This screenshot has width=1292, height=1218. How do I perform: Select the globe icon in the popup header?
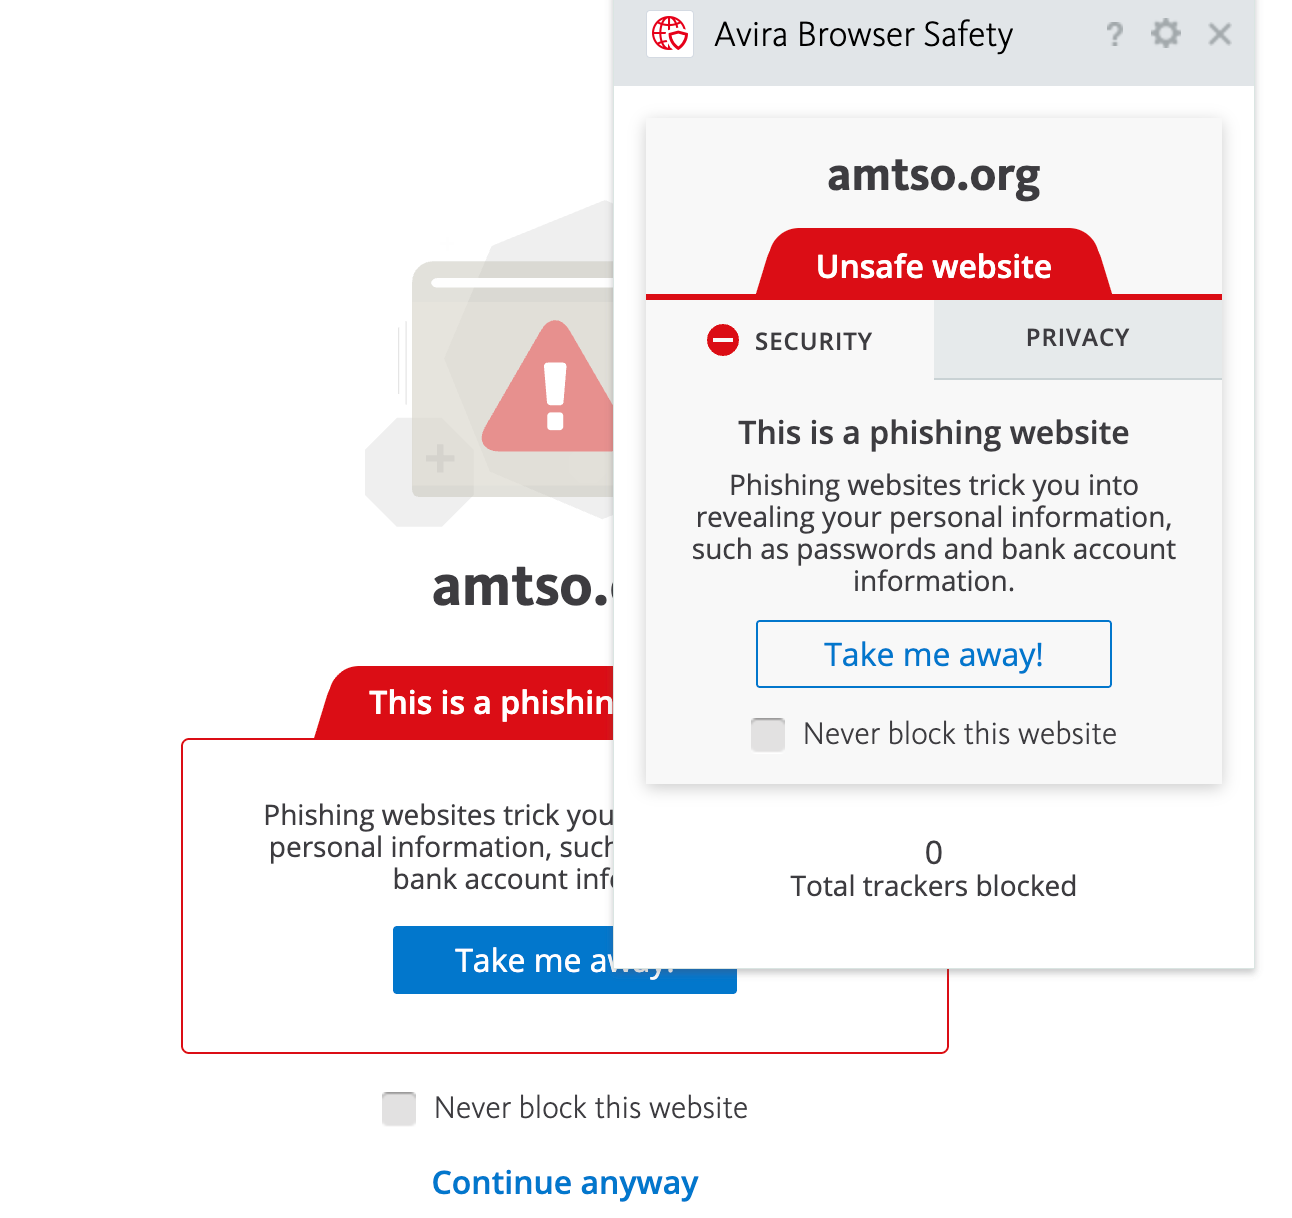coord(669,33)
